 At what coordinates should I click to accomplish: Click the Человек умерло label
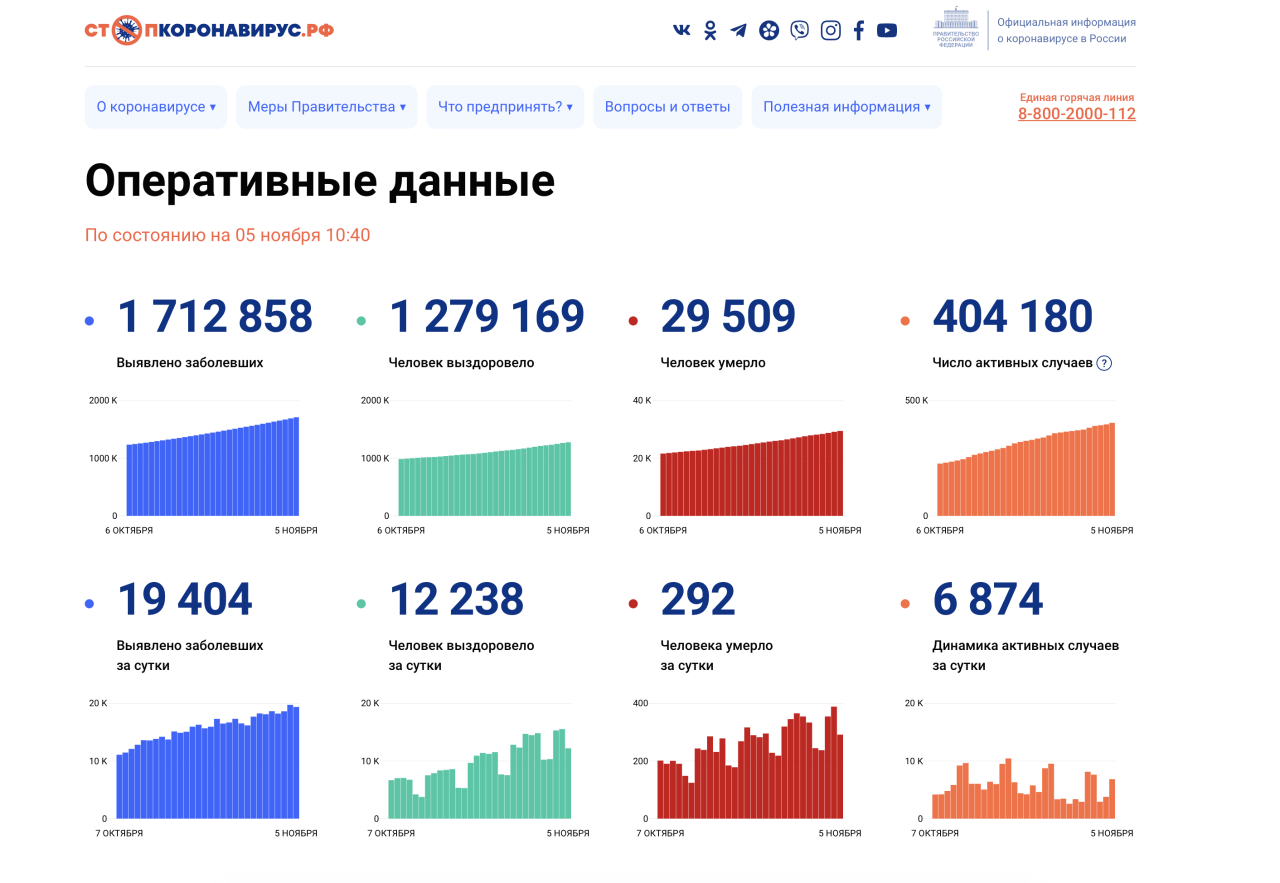pyautogui.click(x=713, y=363)
